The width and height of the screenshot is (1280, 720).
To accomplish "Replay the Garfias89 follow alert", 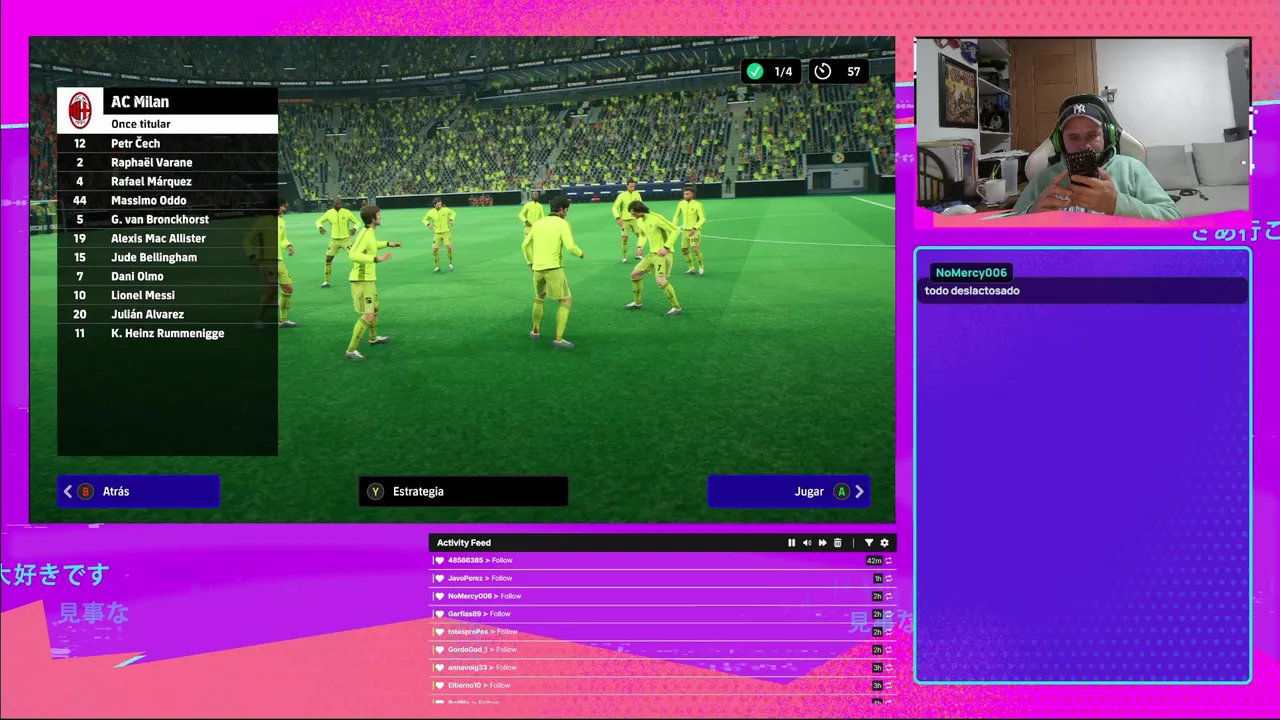I will (888, 614).
